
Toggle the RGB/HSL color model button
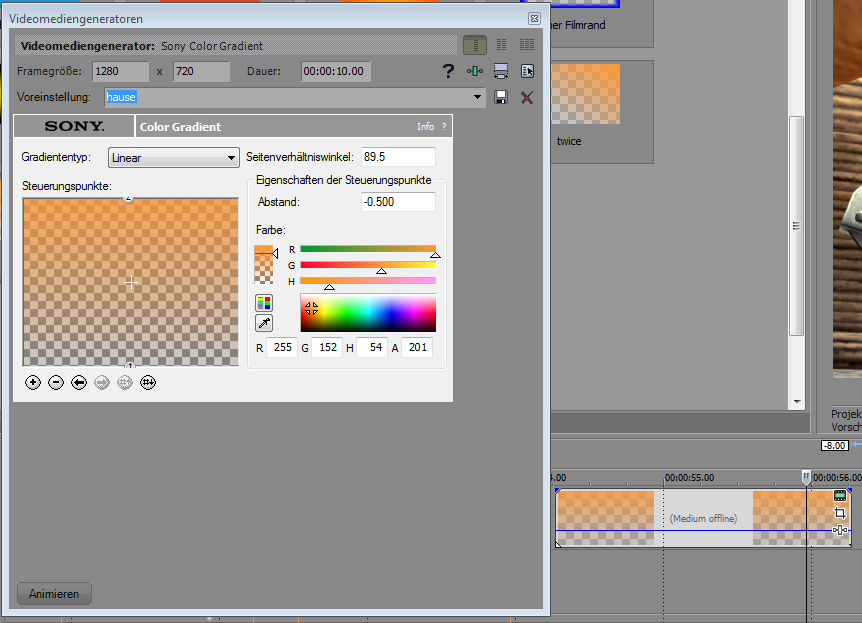[264, 302]
